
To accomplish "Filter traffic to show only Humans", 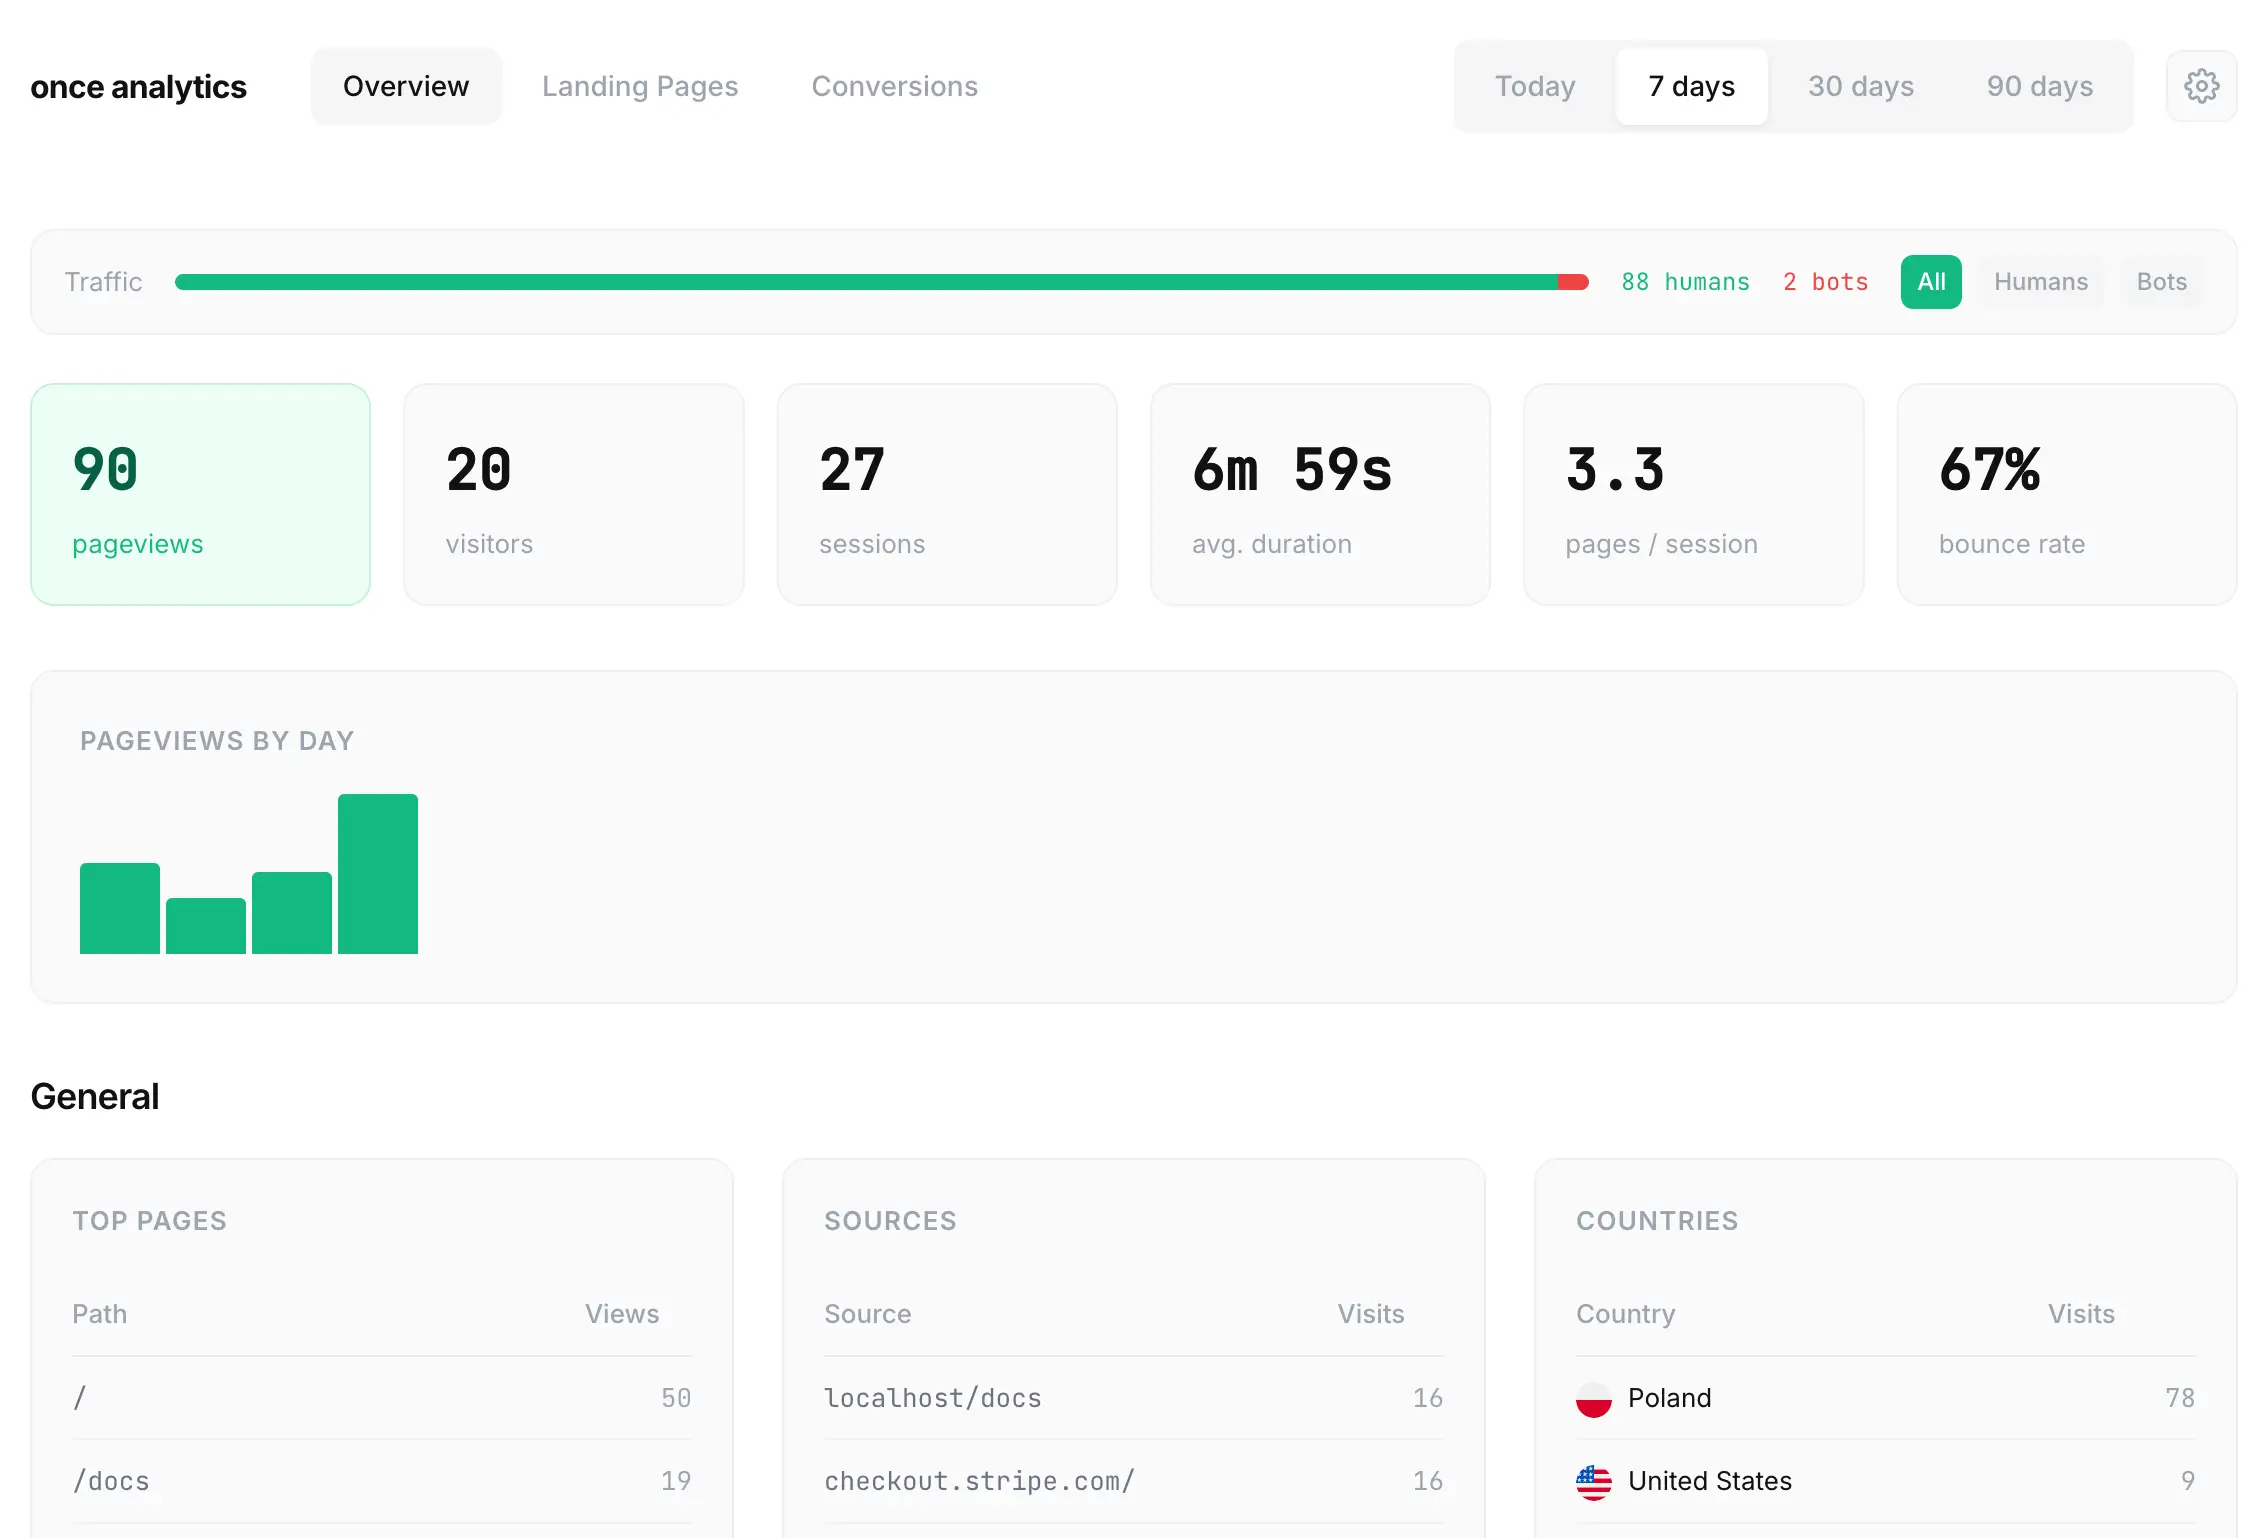I will click(2041, 282).
